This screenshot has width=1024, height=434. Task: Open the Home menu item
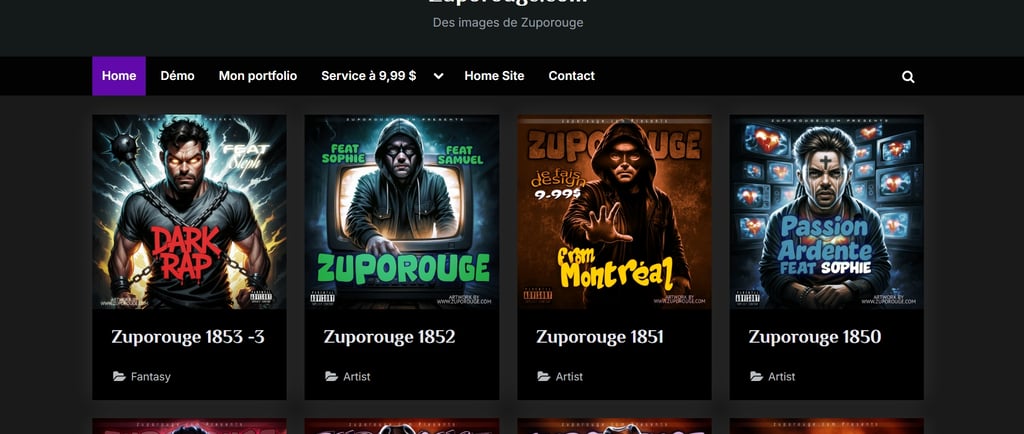(x=119, y=76)
